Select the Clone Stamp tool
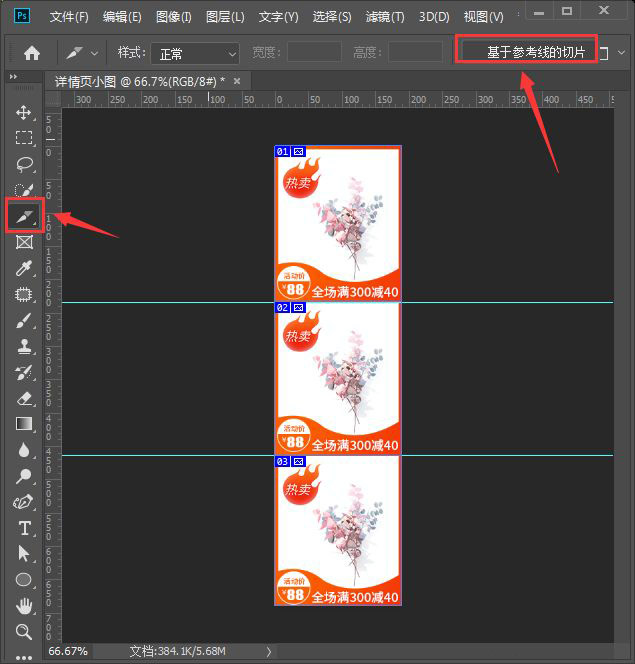The height and width of the screenshot is (664, 635). 24,346
